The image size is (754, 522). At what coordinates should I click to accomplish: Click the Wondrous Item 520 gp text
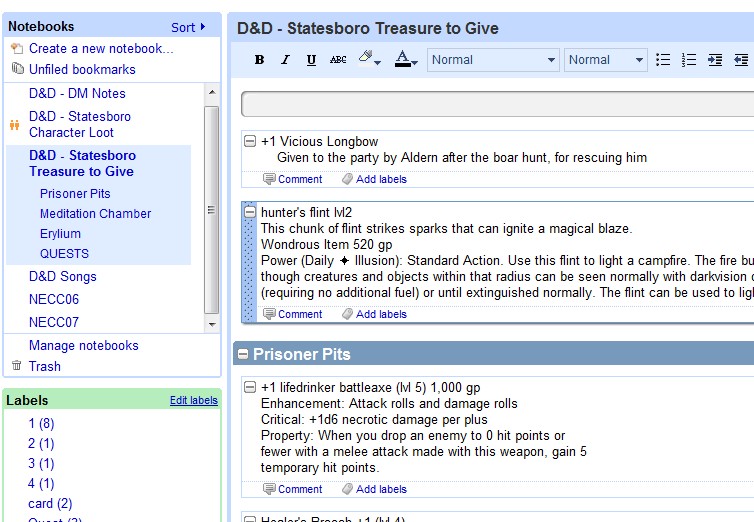point(327,245)
